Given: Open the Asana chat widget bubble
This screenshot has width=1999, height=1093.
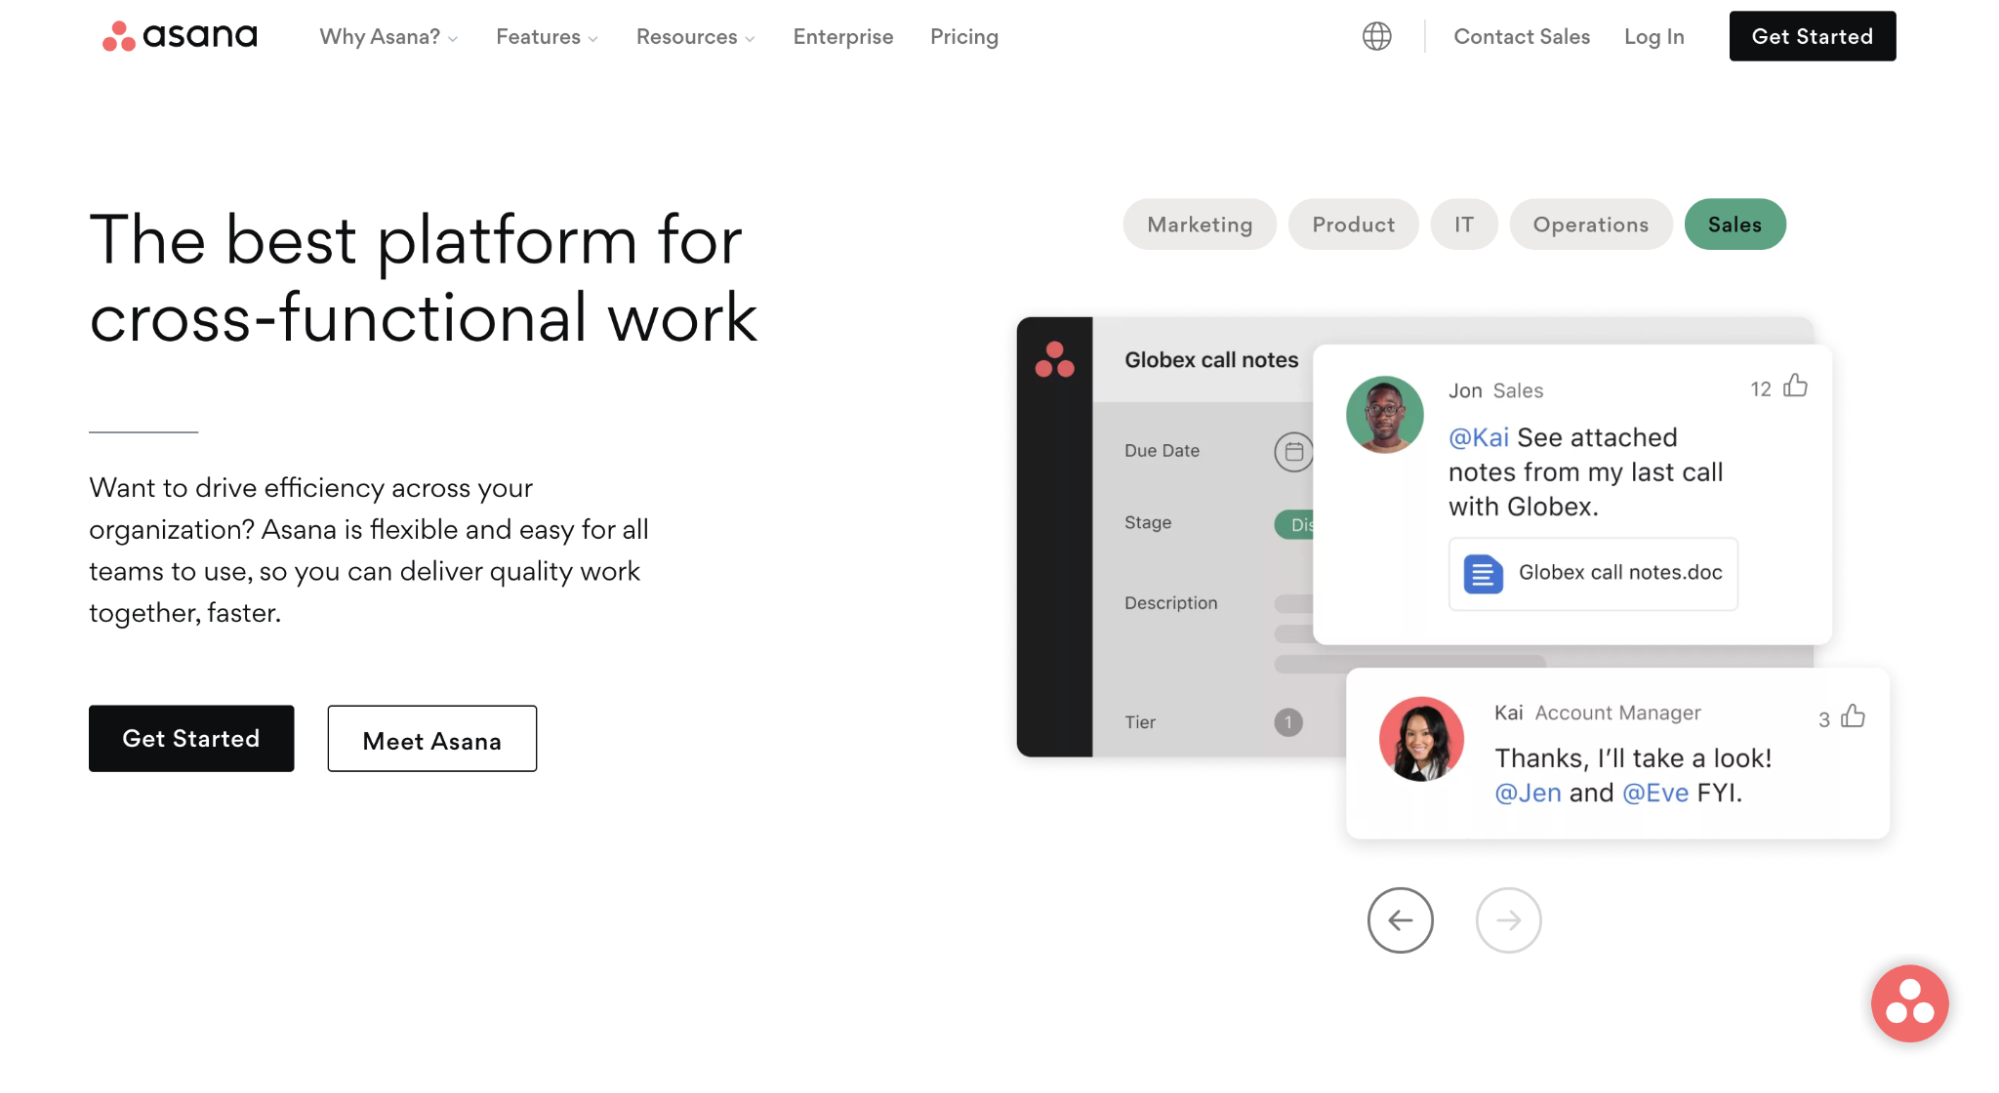Looking at the screenshot, I should click(1909, 1003).
